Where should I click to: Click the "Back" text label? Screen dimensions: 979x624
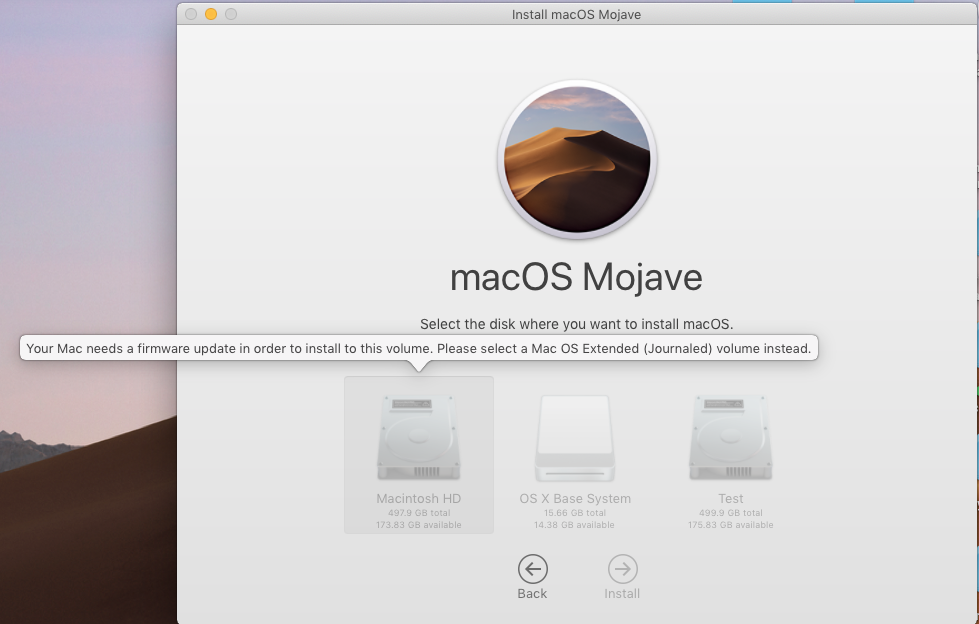pyautogui.click(x=532, y=593)
